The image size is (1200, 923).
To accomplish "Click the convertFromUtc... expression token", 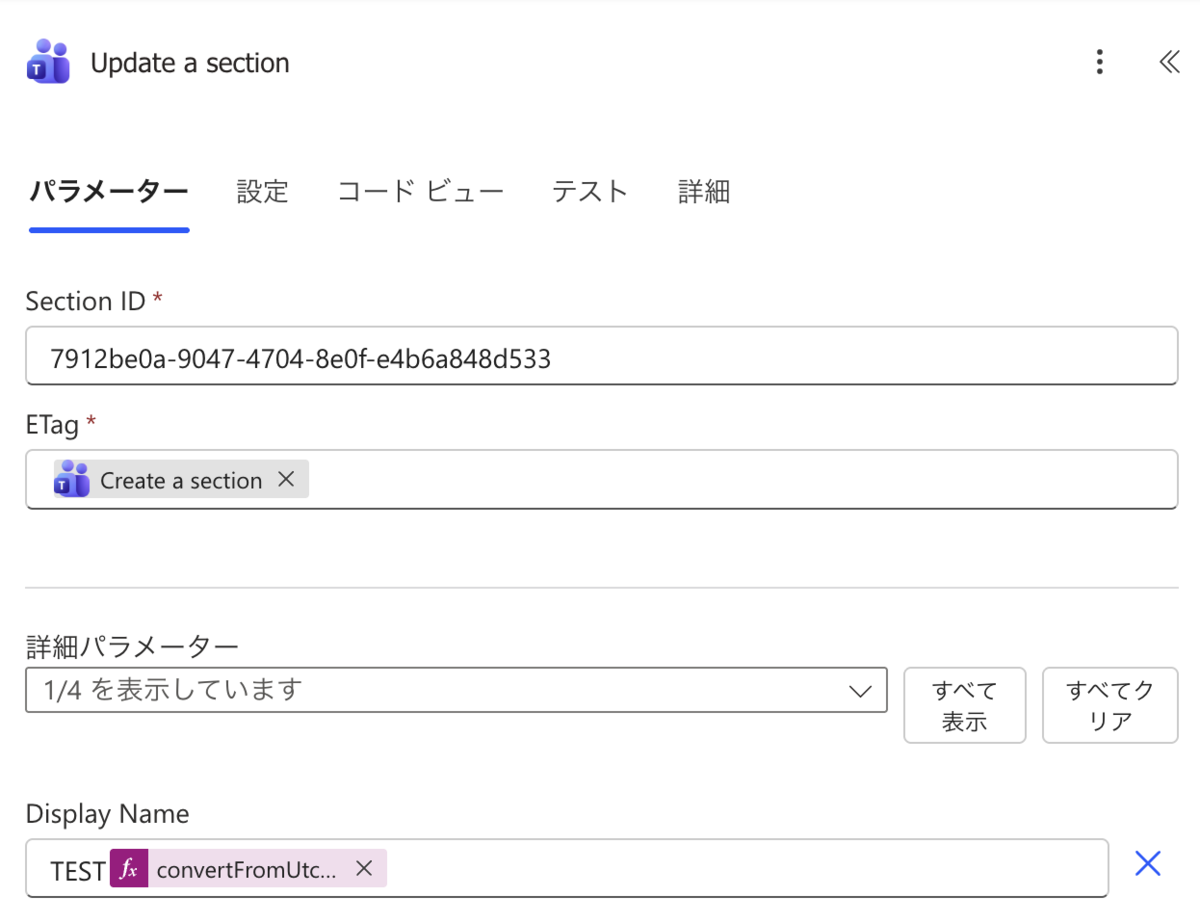I will [248, 869].
